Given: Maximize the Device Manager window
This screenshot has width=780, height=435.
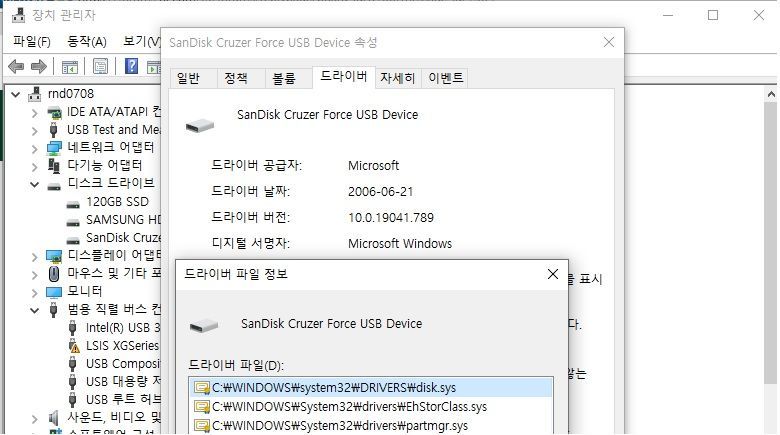Looking at the screenshot, I should click(x=713, y=15).
